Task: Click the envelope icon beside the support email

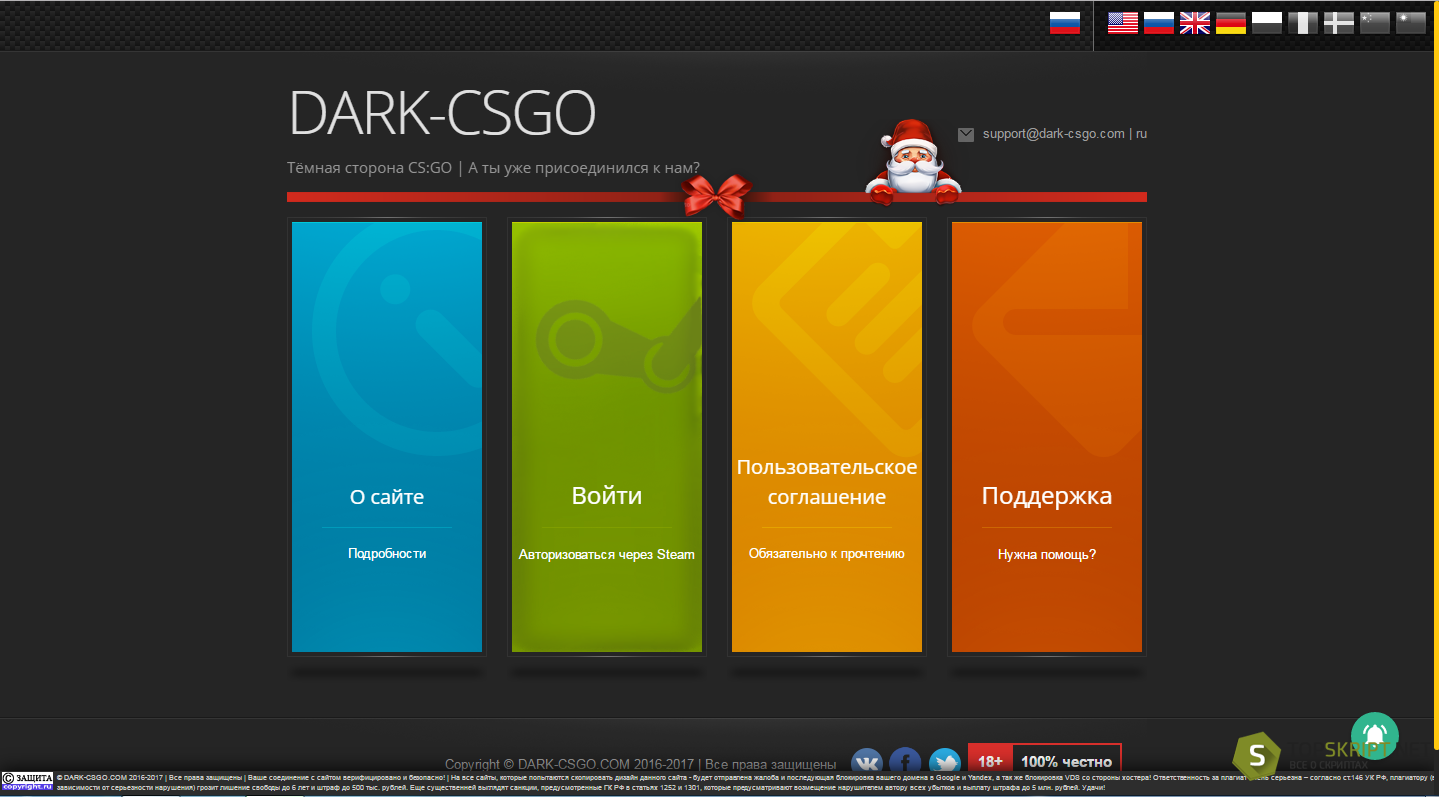Action: pyautogui.click(x=966, y=134)
